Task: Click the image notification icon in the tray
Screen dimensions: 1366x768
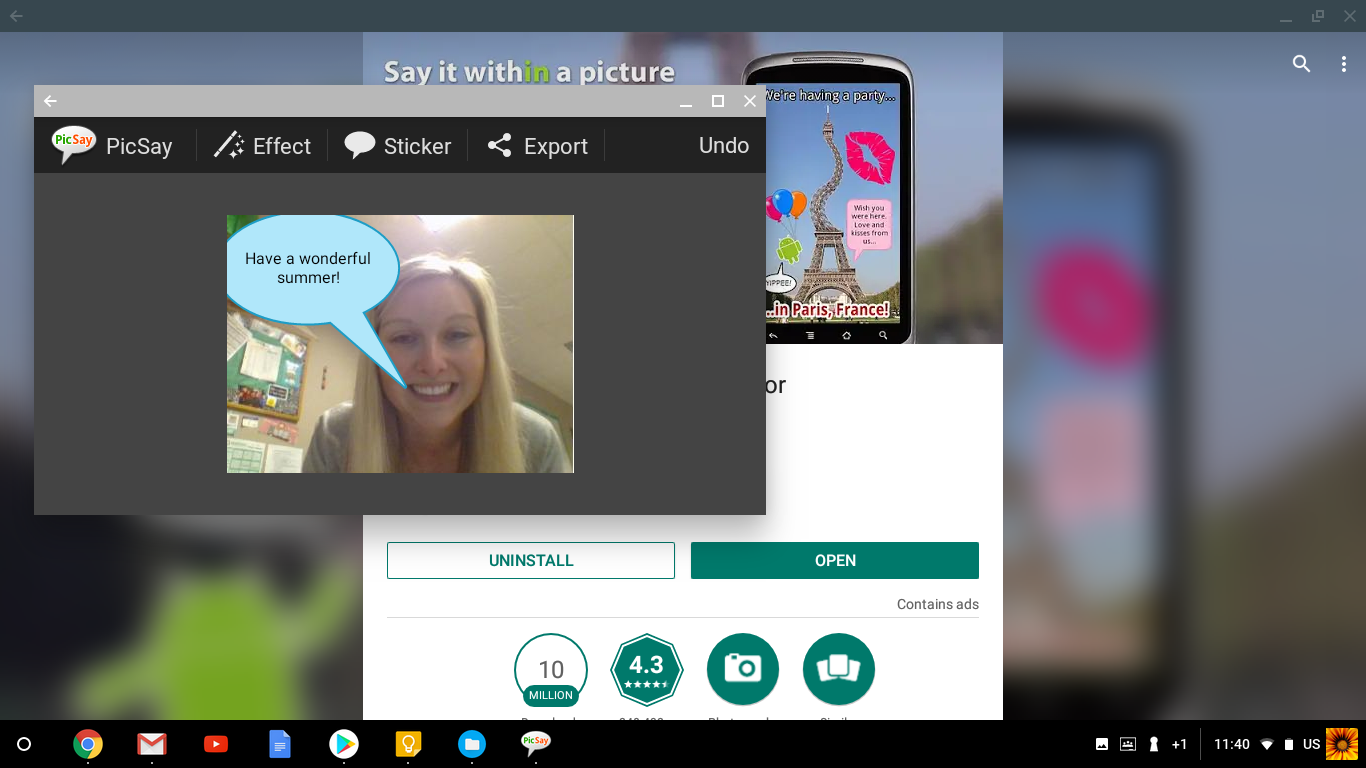Action: coord(1102,744)
